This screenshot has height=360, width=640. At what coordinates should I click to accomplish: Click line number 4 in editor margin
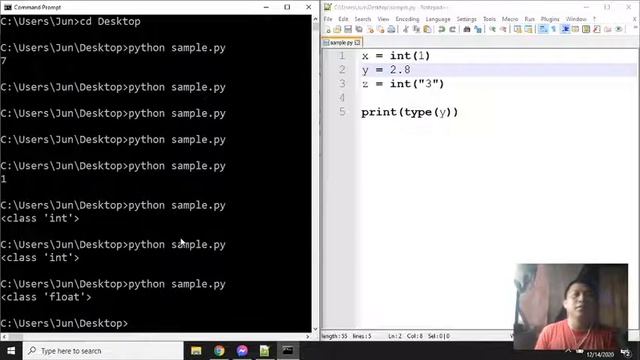342,98
